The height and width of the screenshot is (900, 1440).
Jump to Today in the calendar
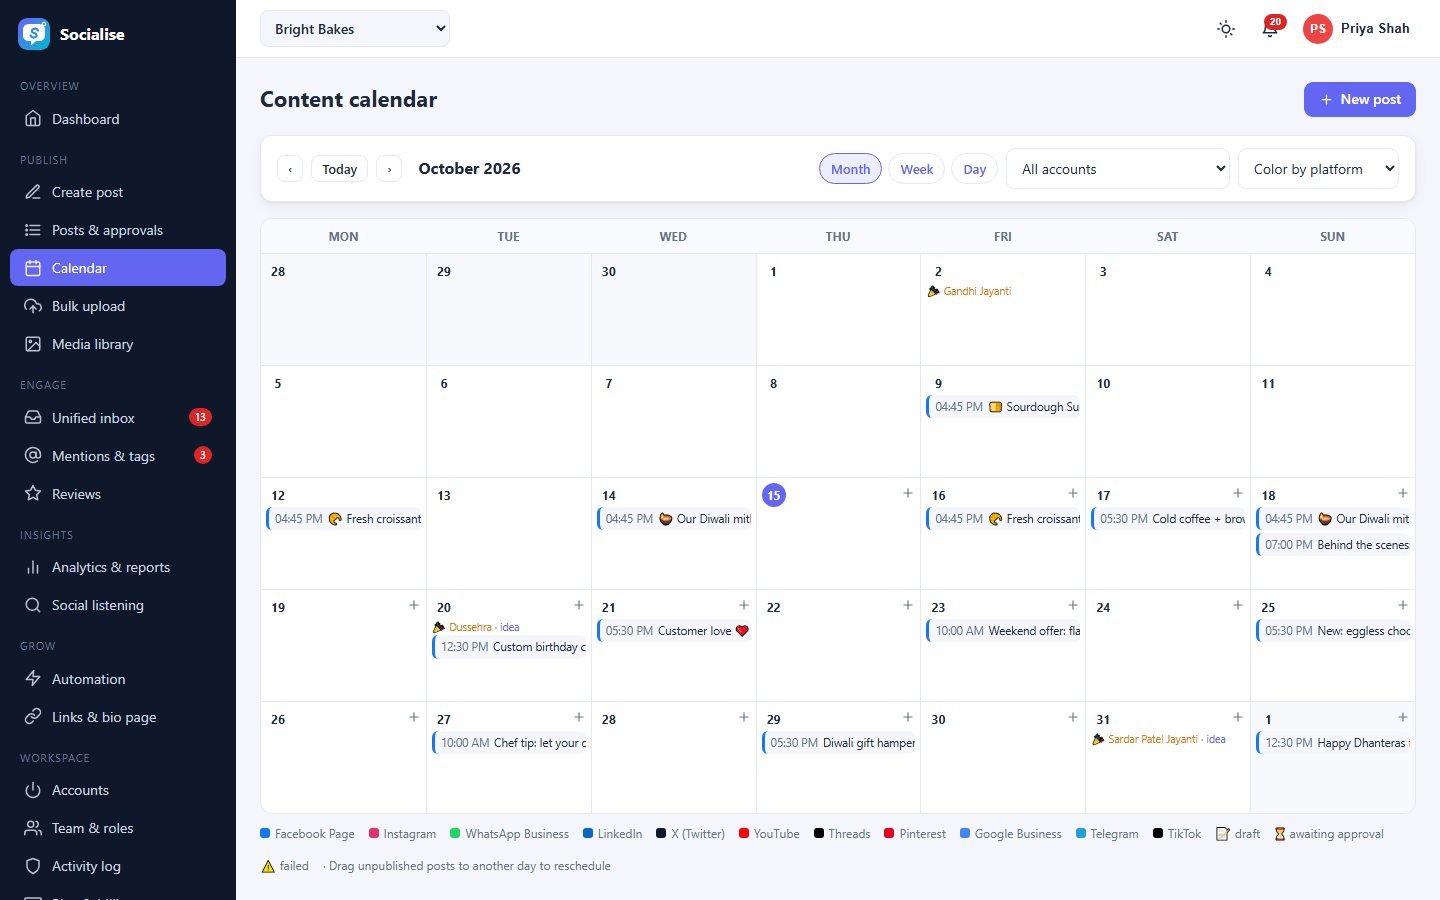(x=340, y=169)
